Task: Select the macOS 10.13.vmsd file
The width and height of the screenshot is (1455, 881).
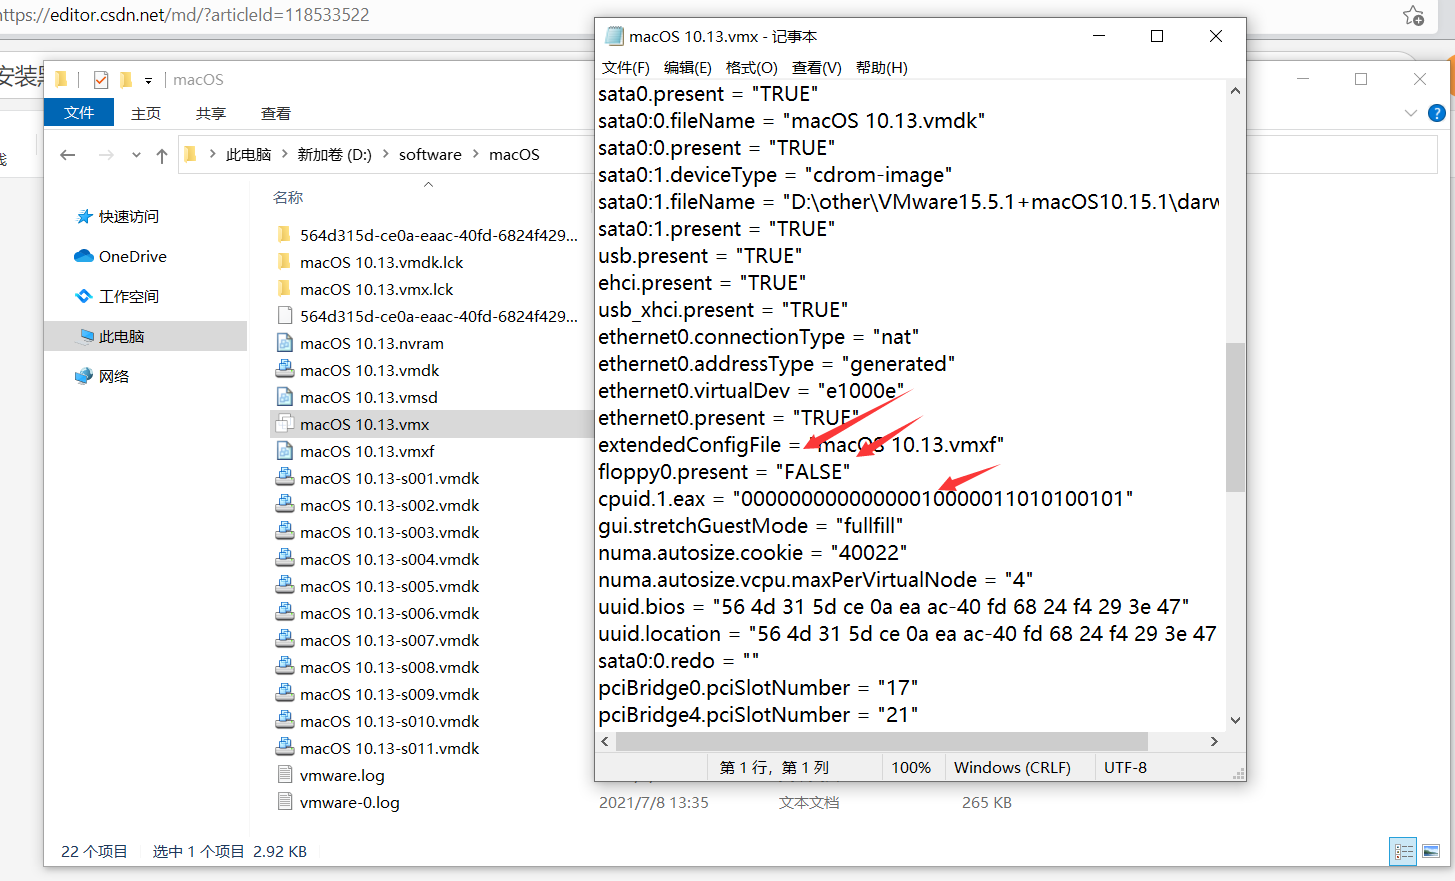Action: (x=368, y=397)
